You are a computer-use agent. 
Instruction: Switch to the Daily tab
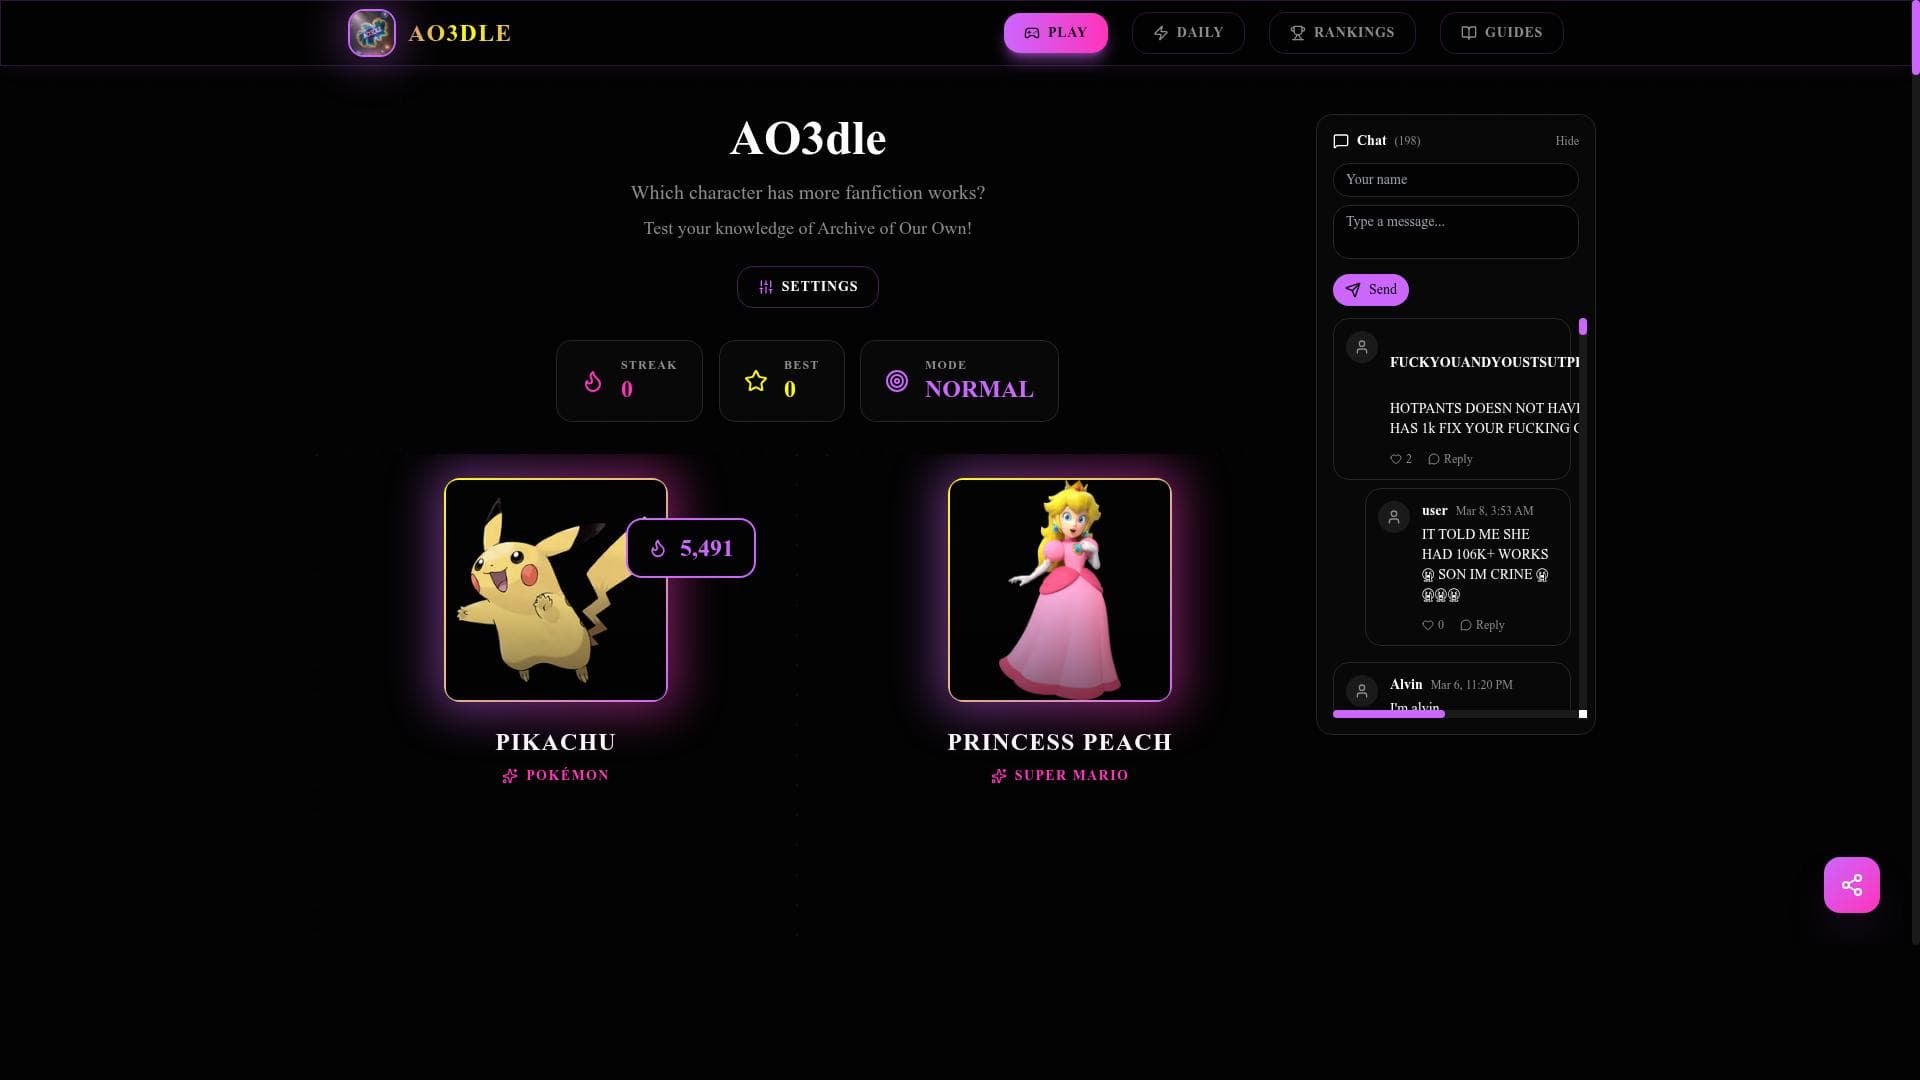(x=1188, y=33)
